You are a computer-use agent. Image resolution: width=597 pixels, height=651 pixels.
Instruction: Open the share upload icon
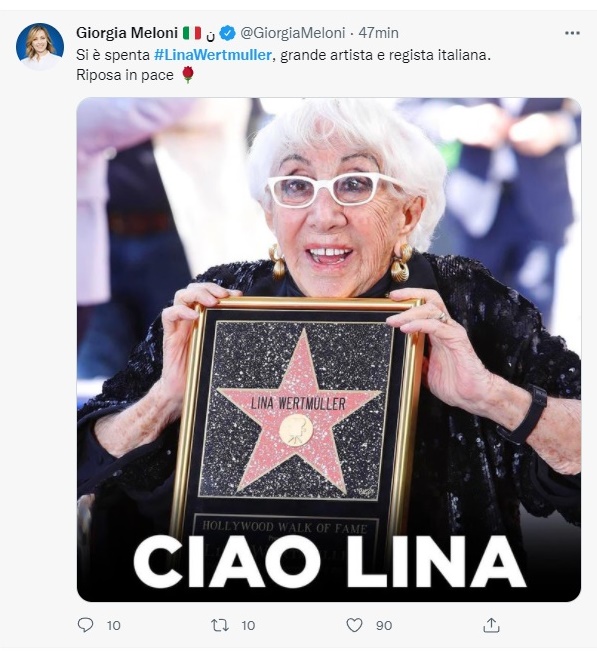(x=491, y=625)
